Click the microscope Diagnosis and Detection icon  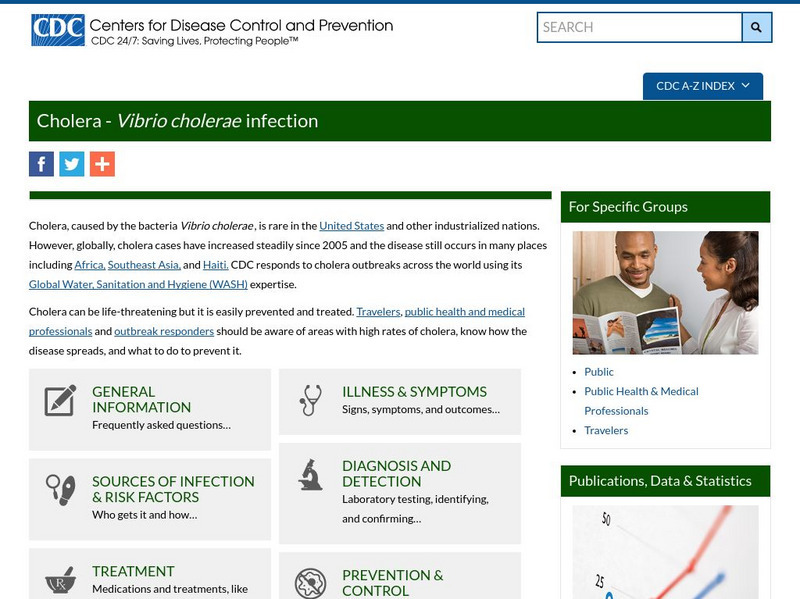pyautogui.click(x=311, y=477)
